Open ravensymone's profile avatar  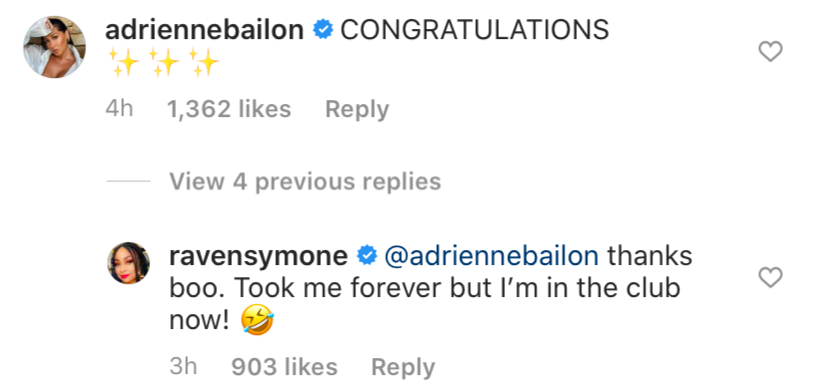pyautogui.click(x=129, y=263)
